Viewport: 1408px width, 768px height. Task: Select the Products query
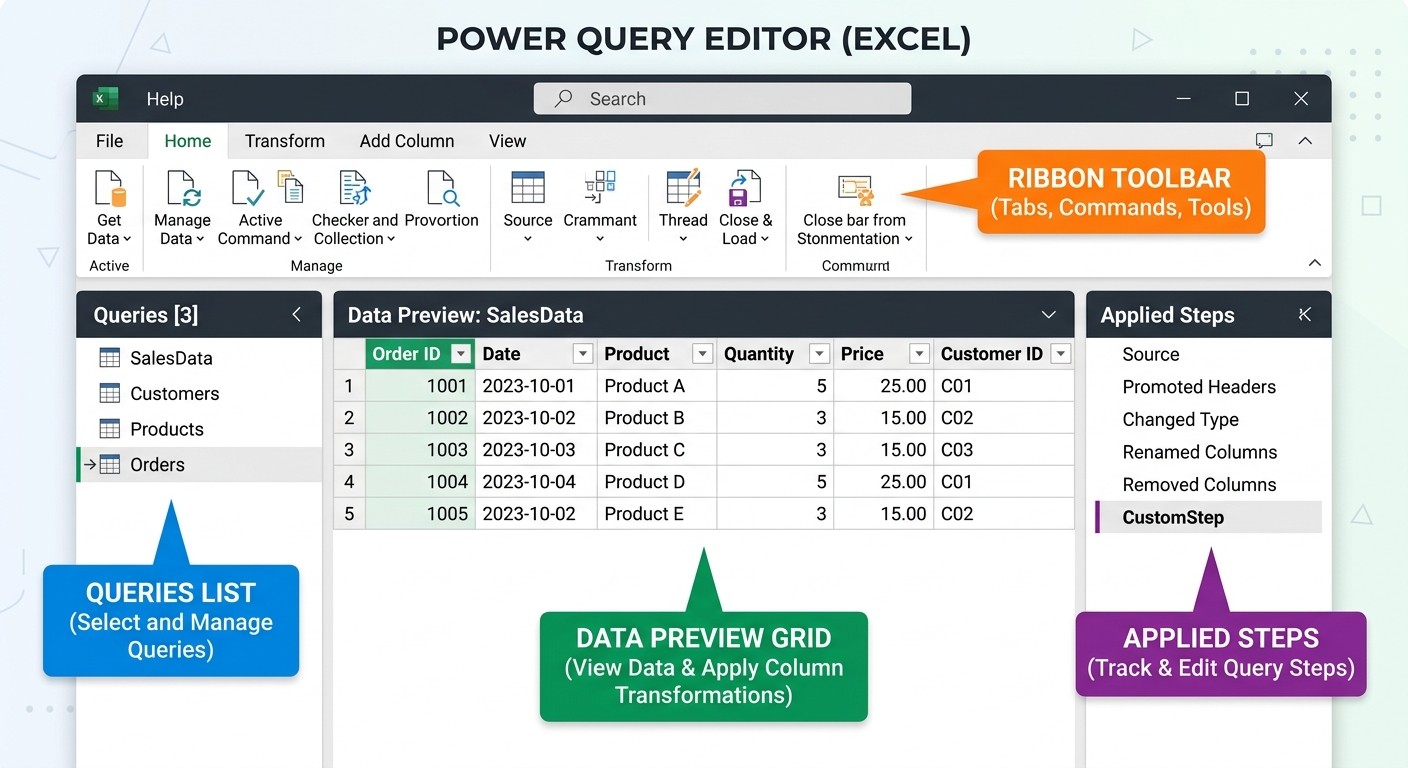click(x=199, y=429)
